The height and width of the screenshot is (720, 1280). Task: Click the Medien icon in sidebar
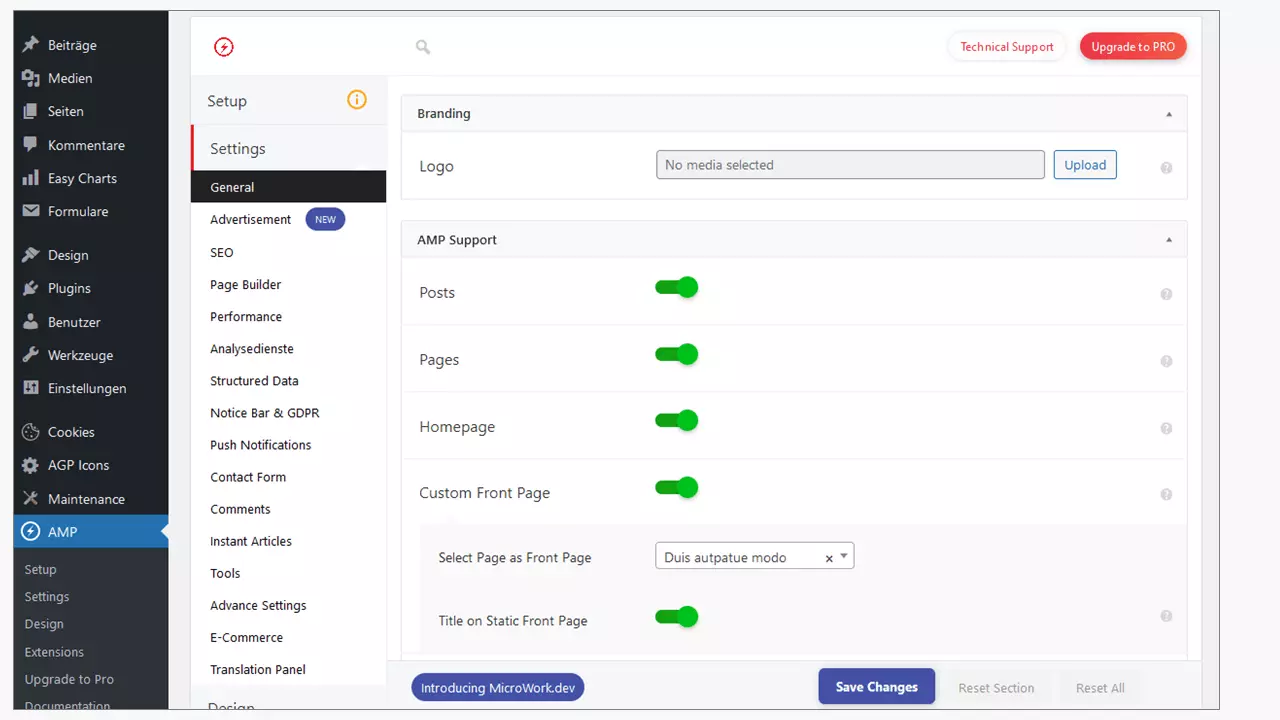tap(31, 78)
